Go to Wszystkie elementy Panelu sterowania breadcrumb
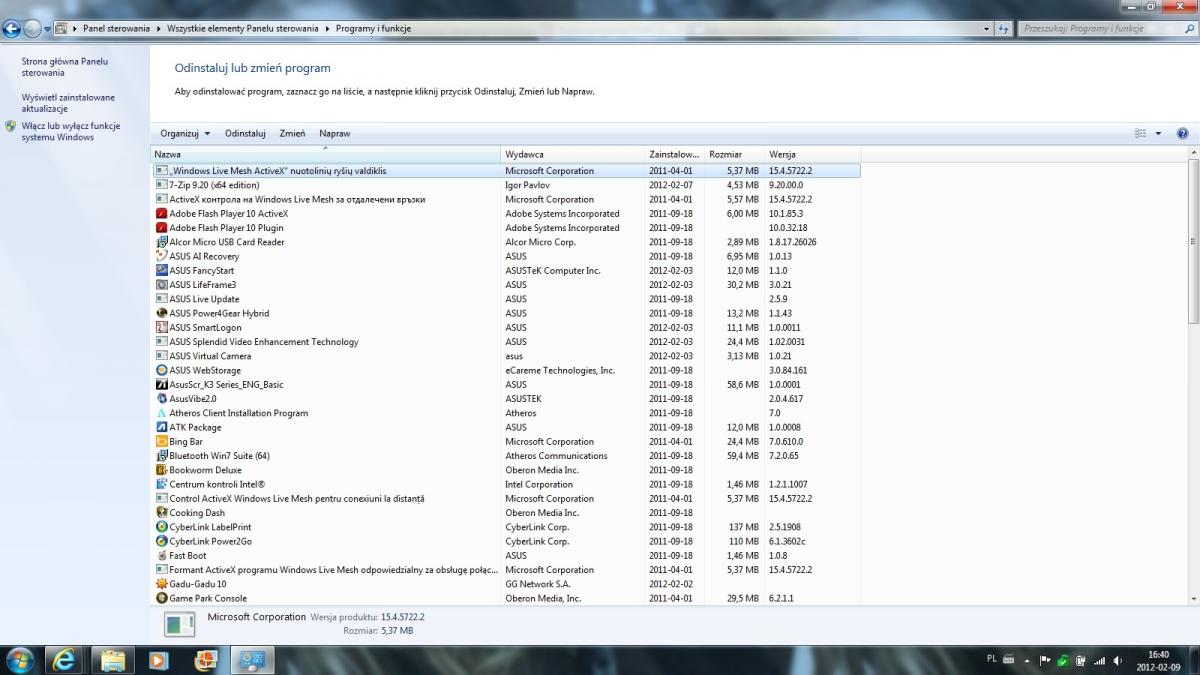The width and height of the screenshot is (1200, 675). coord(242,29)
